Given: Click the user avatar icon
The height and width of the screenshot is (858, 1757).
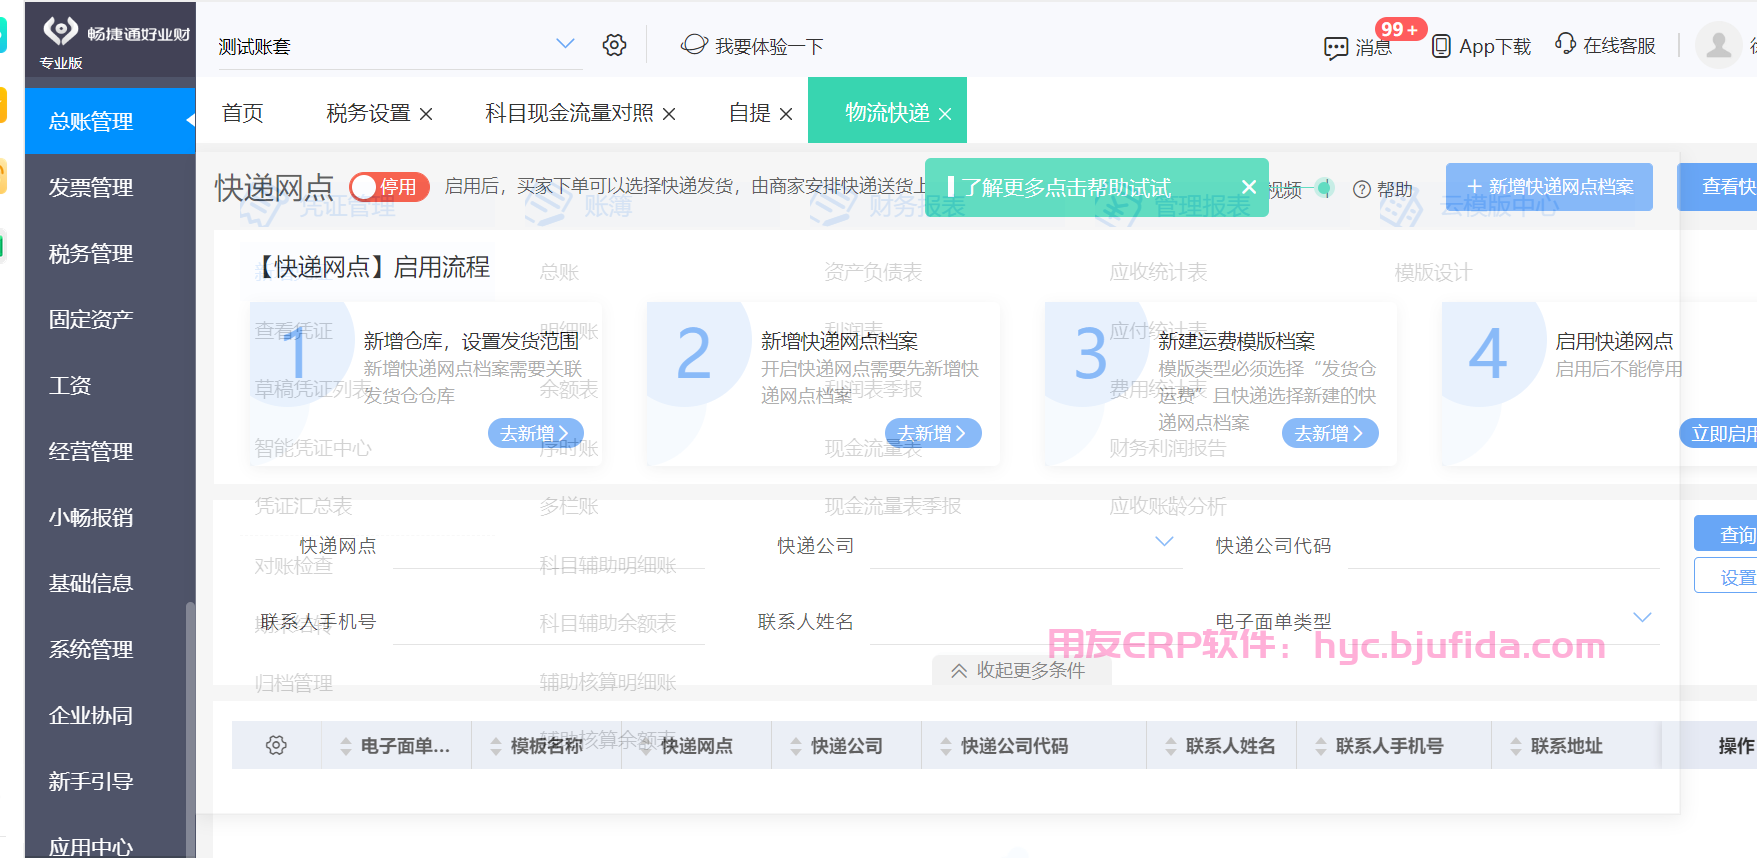Looking at the screenshot, I should (x=1719, y=45).
